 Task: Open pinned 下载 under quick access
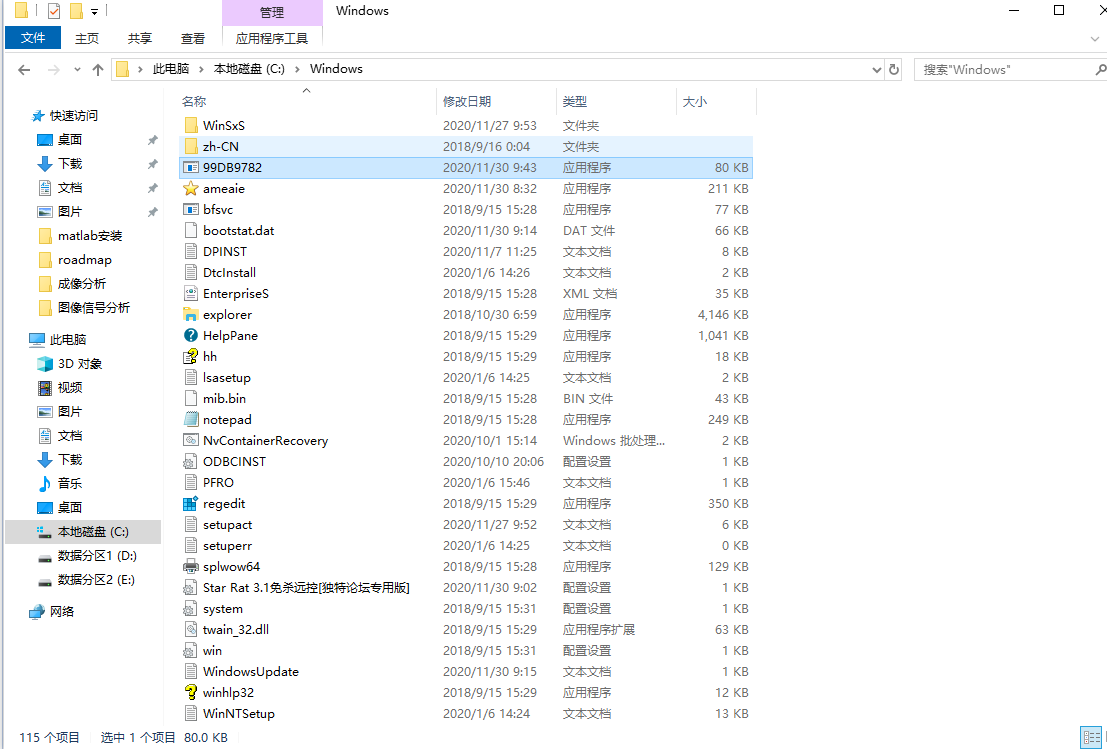pos(70,163)
